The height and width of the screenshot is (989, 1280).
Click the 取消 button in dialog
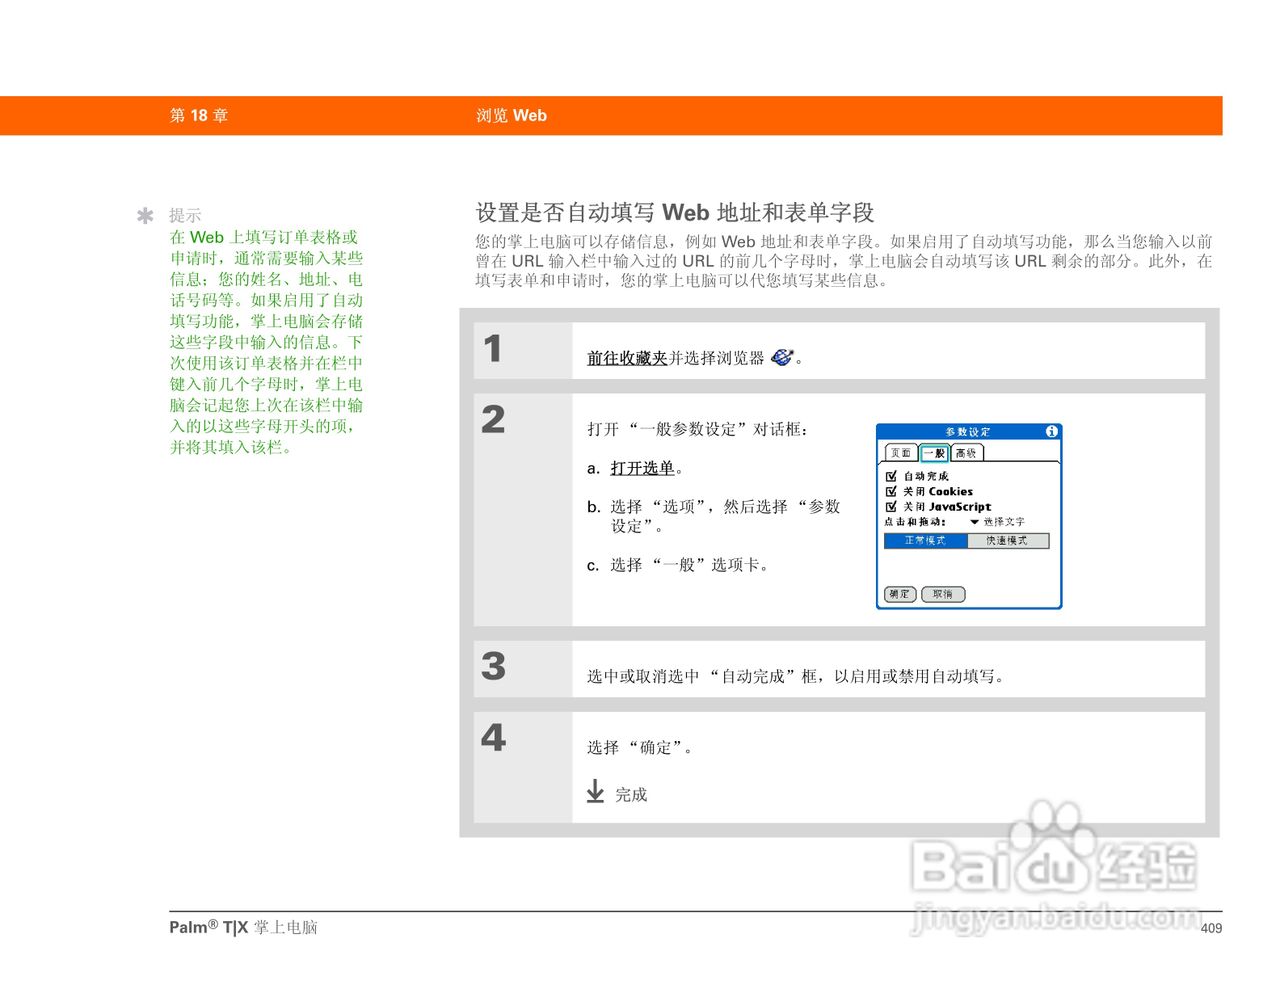coord(943,594)
